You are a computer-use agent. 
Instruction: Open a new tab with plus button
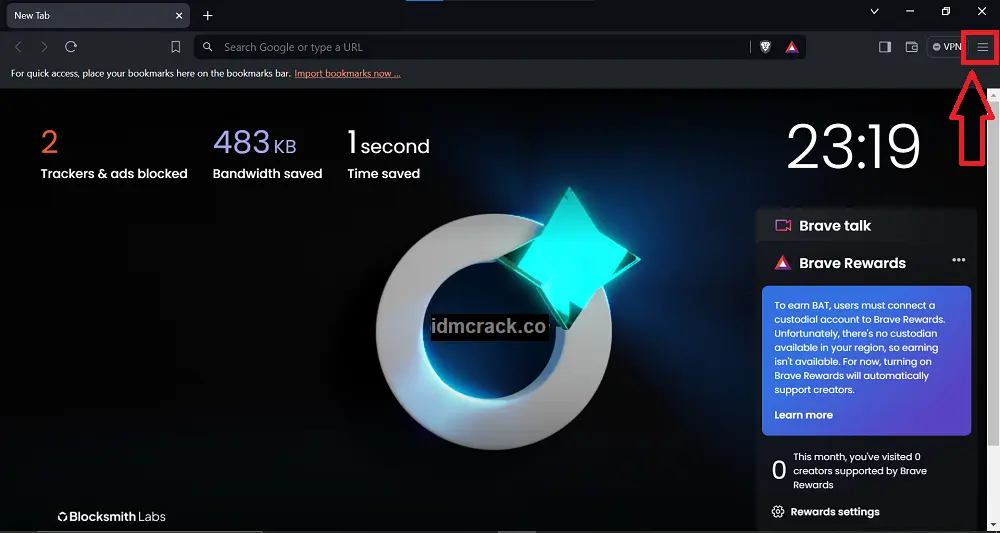(207, 15)
